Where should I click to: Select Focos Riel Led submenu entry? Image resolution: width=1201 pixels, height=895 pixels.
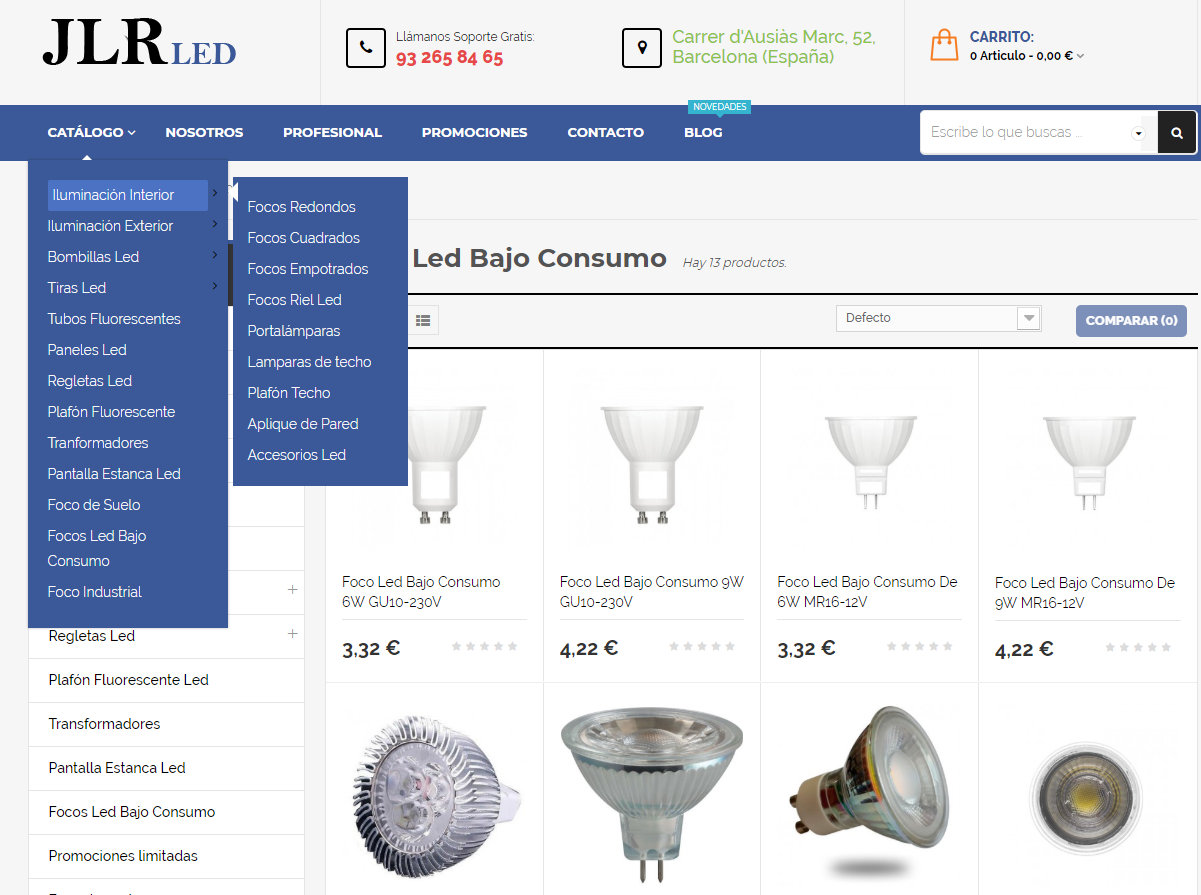(x=294, y=300)
